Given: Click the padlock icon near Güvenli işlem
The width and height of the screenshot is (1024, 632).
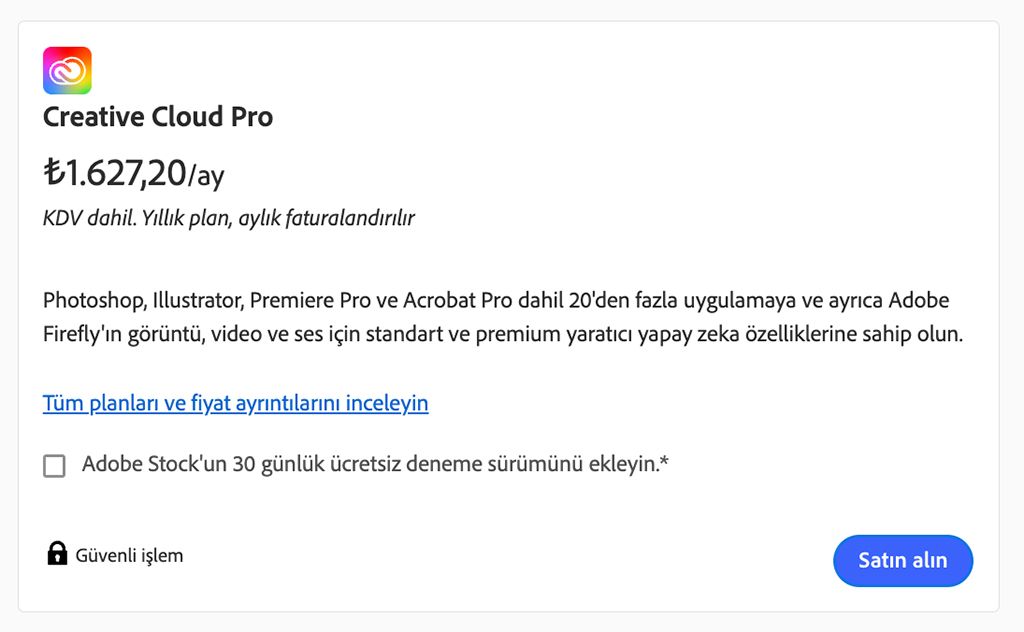Looking at the screenshot, I should coord(57,554).
